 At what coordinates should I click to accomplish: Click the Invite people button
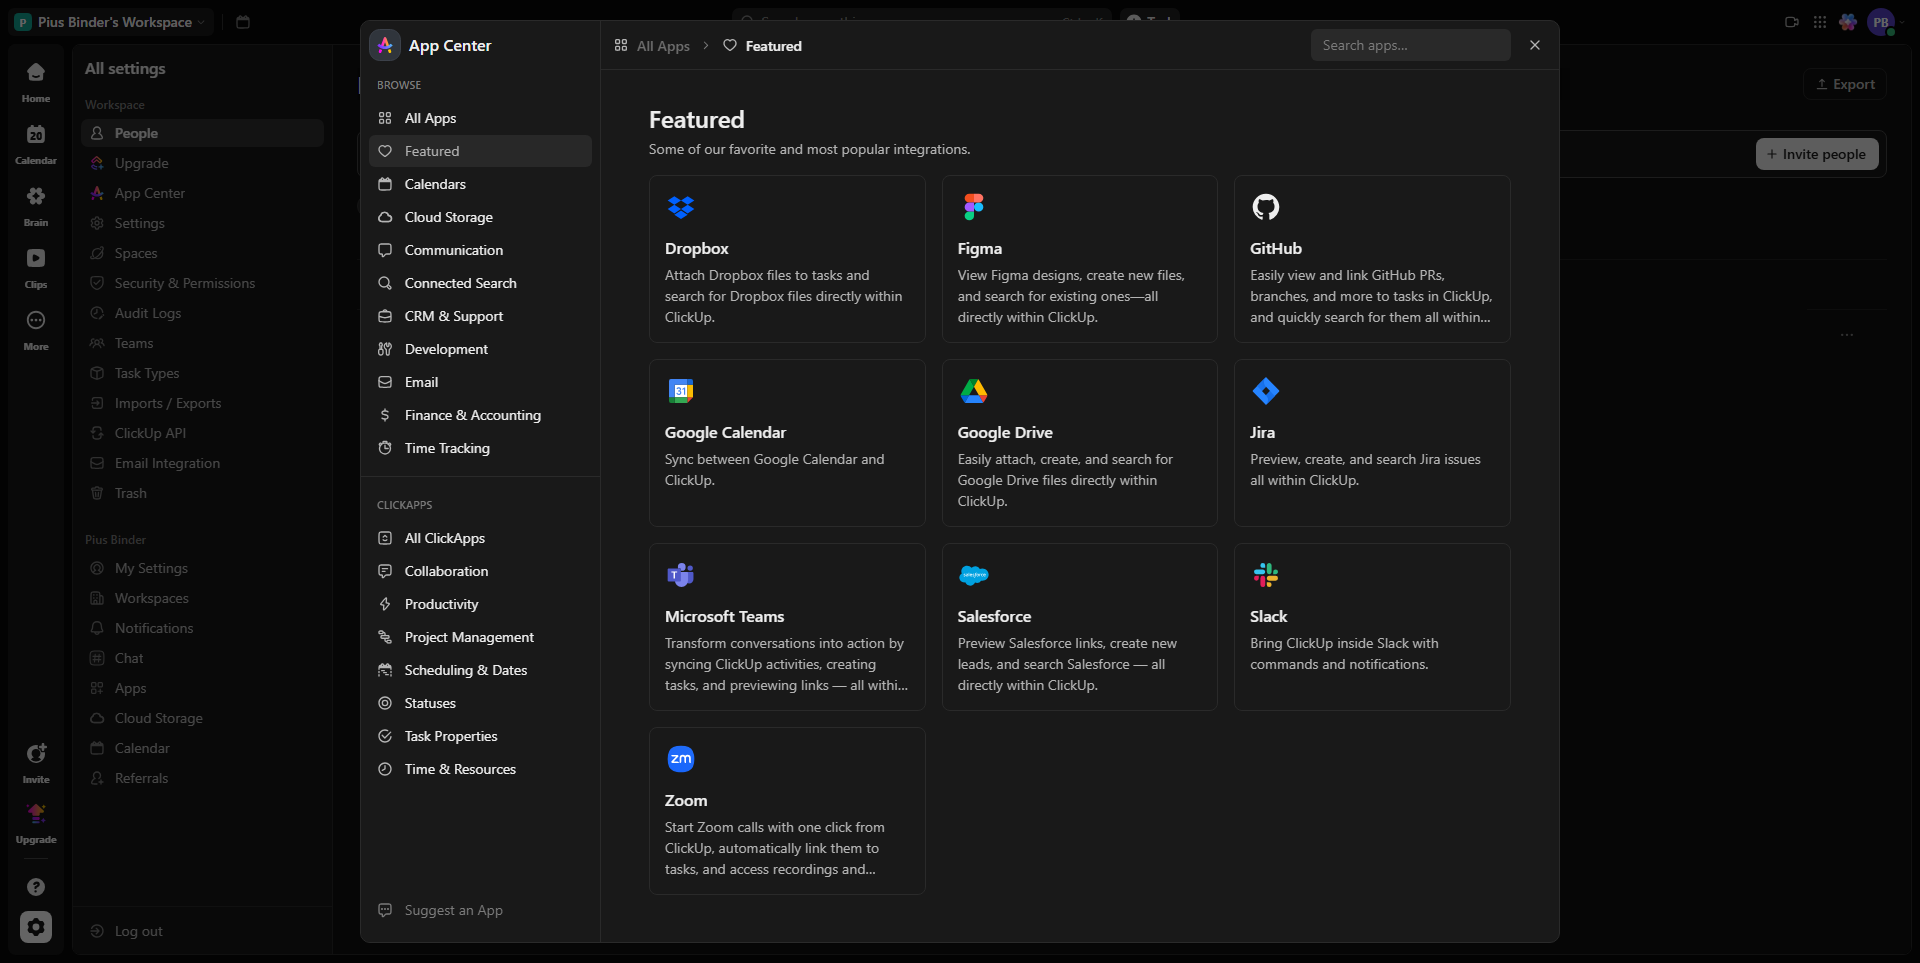click(1817, 154)
